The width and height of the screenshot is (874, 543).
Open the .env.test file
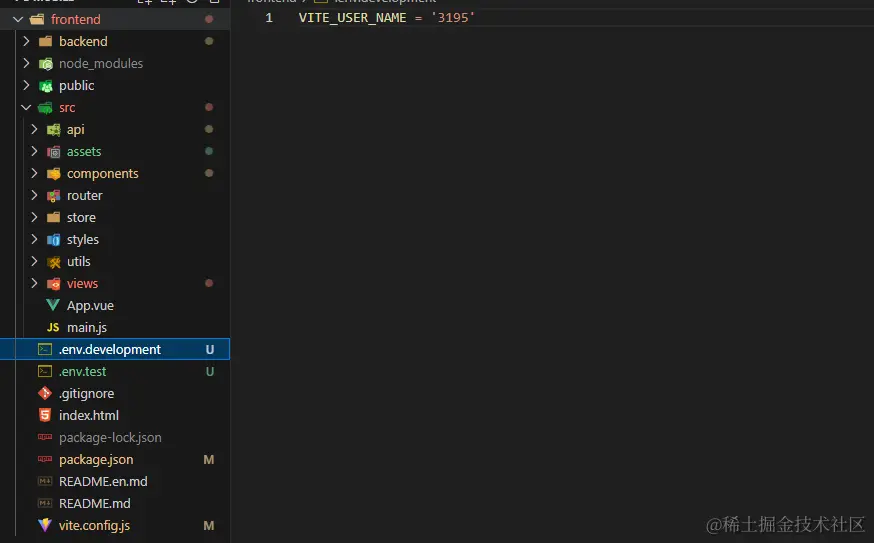(x=82, y=371)
